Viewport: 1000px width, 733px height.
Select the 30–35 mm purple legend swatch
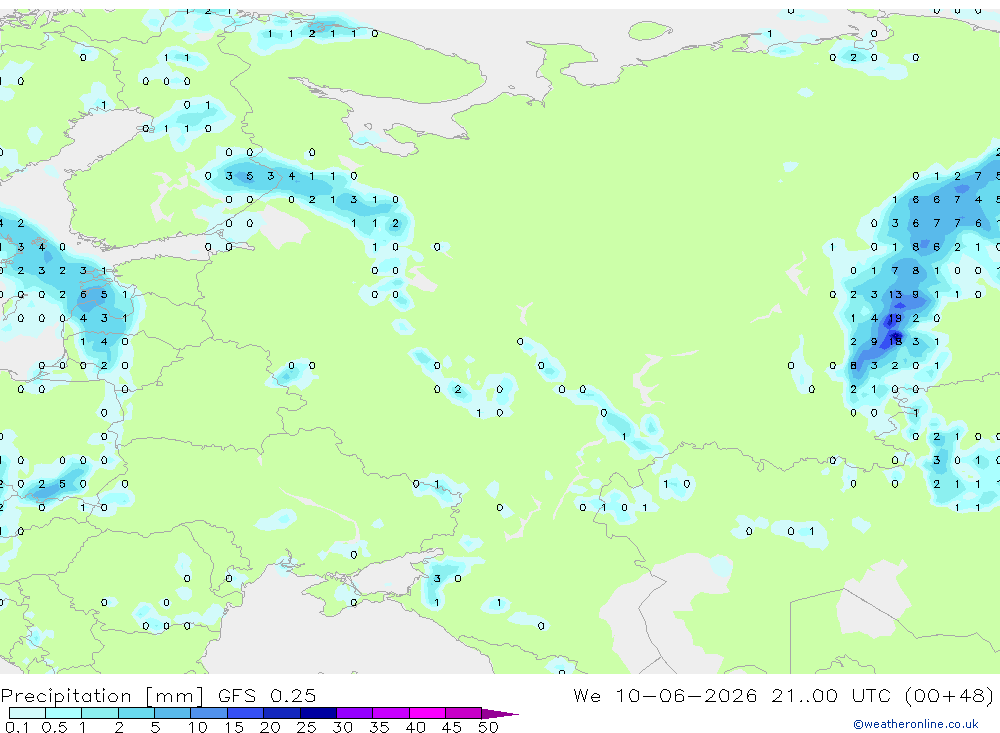click(x=355, y=713)
